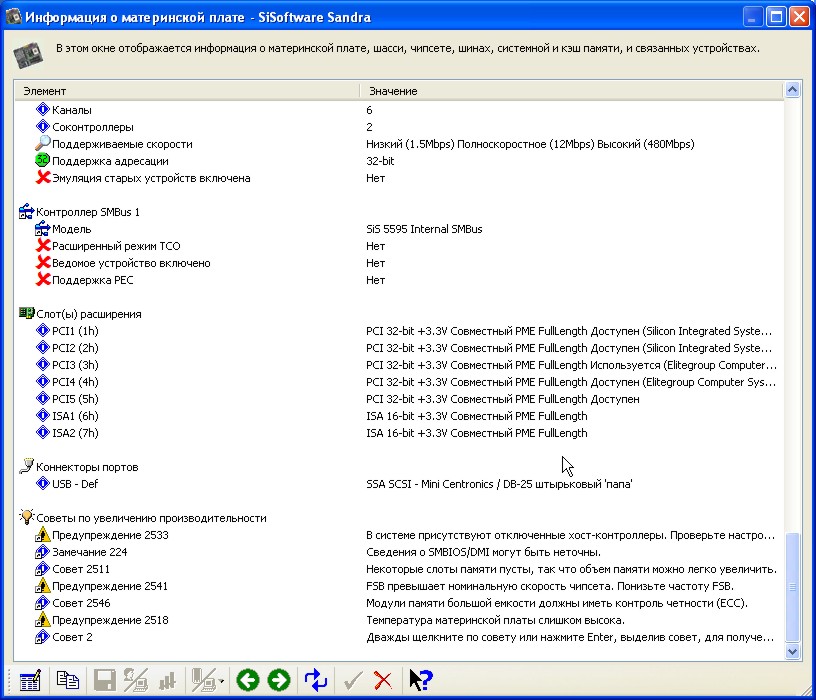Click the tip icon next to Совет 2511
Viewport: 816px width, 700px height.
[43, 569]
